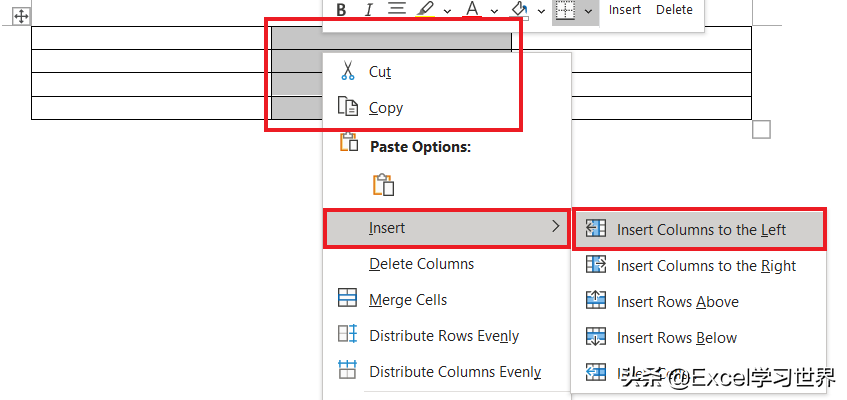Click the scissors Cut icon
Screen dimensions: 847x400
[347, 71]
